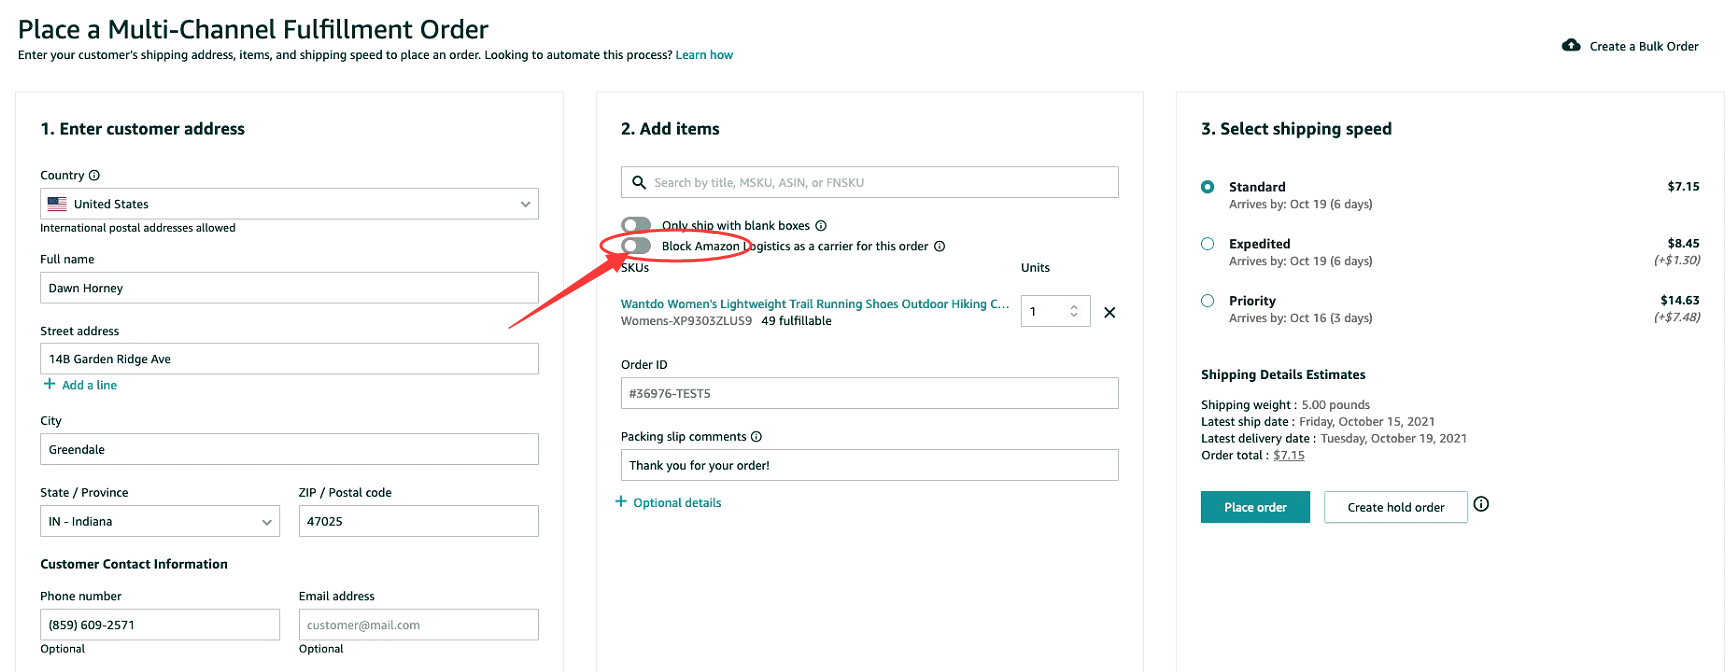Click the Learn how link

tap(704, 55)
